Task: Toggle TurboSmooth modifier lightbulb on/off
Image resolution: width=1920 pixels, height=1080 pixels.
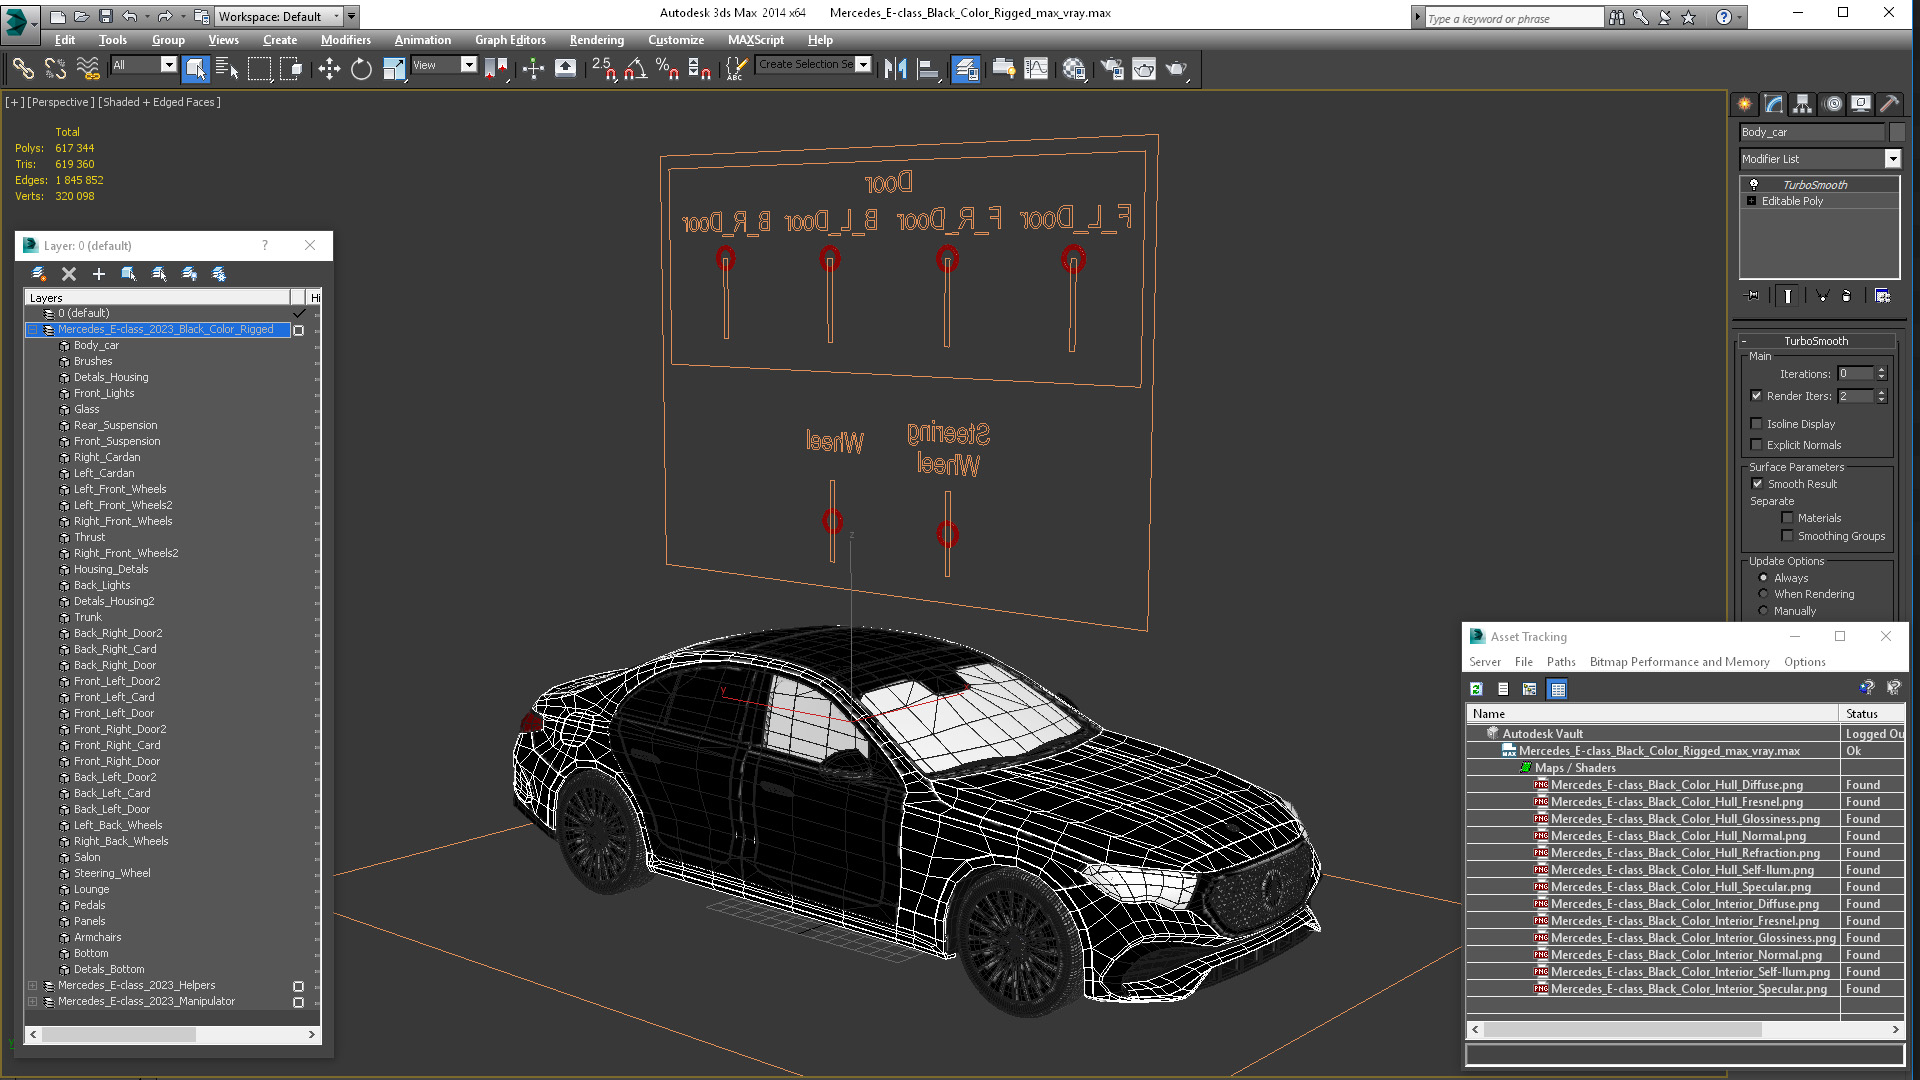Action: tap(1754, 185)
